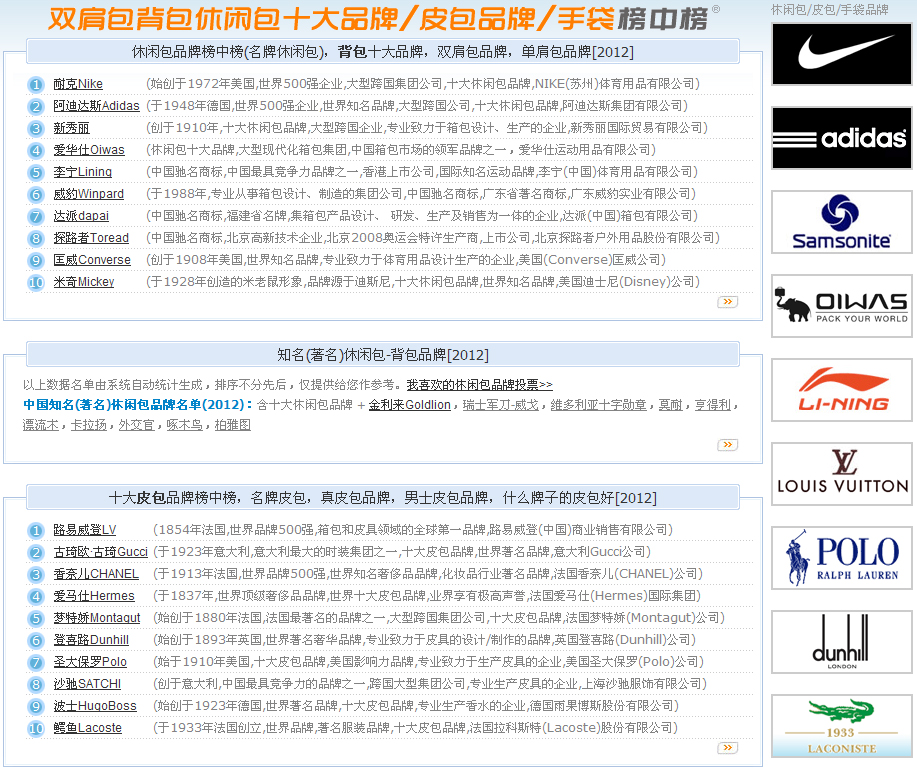Click the 双肩包背包休闲包十大品牌 page title

click(378, 19)
